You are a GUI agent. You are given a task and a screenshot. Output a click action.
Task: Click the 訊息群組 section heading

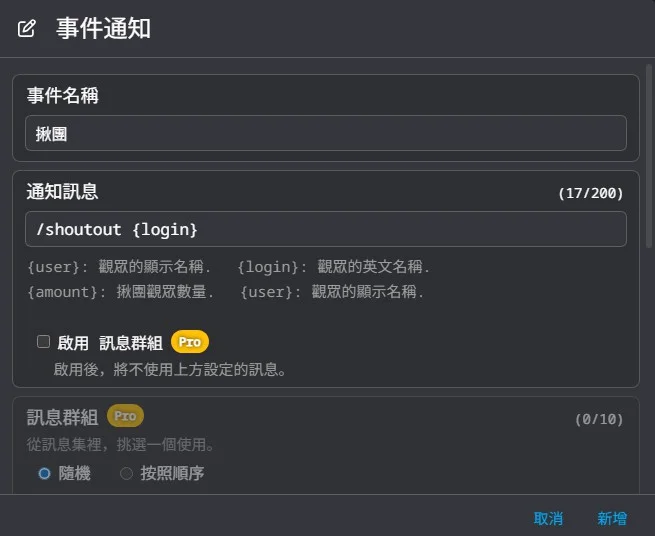coord(63,417)
